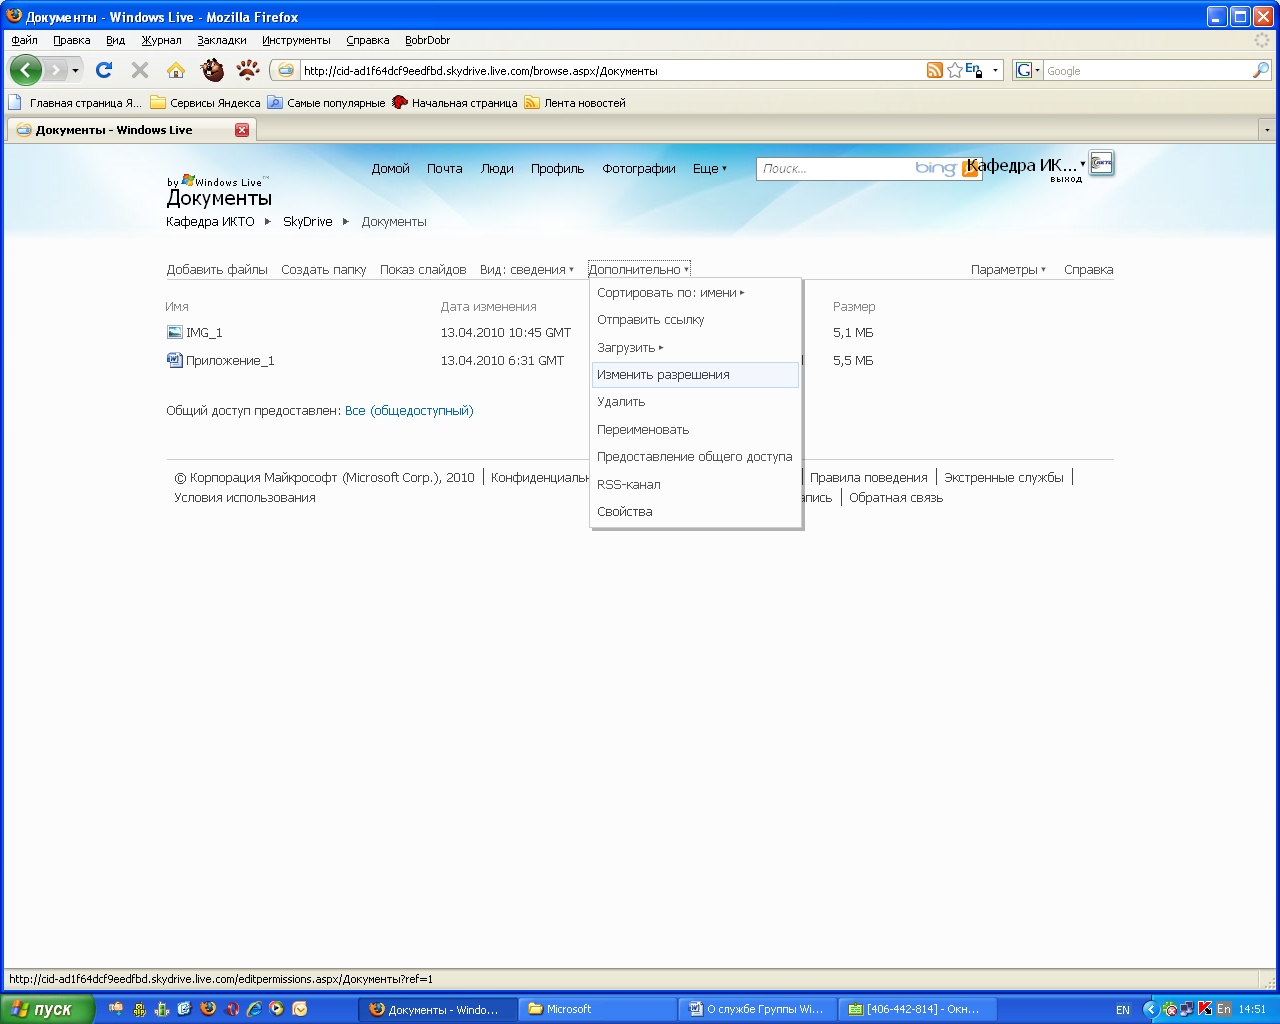Click the Добавить файлы link
The image size is (1280, 1024).
point(217,270)
